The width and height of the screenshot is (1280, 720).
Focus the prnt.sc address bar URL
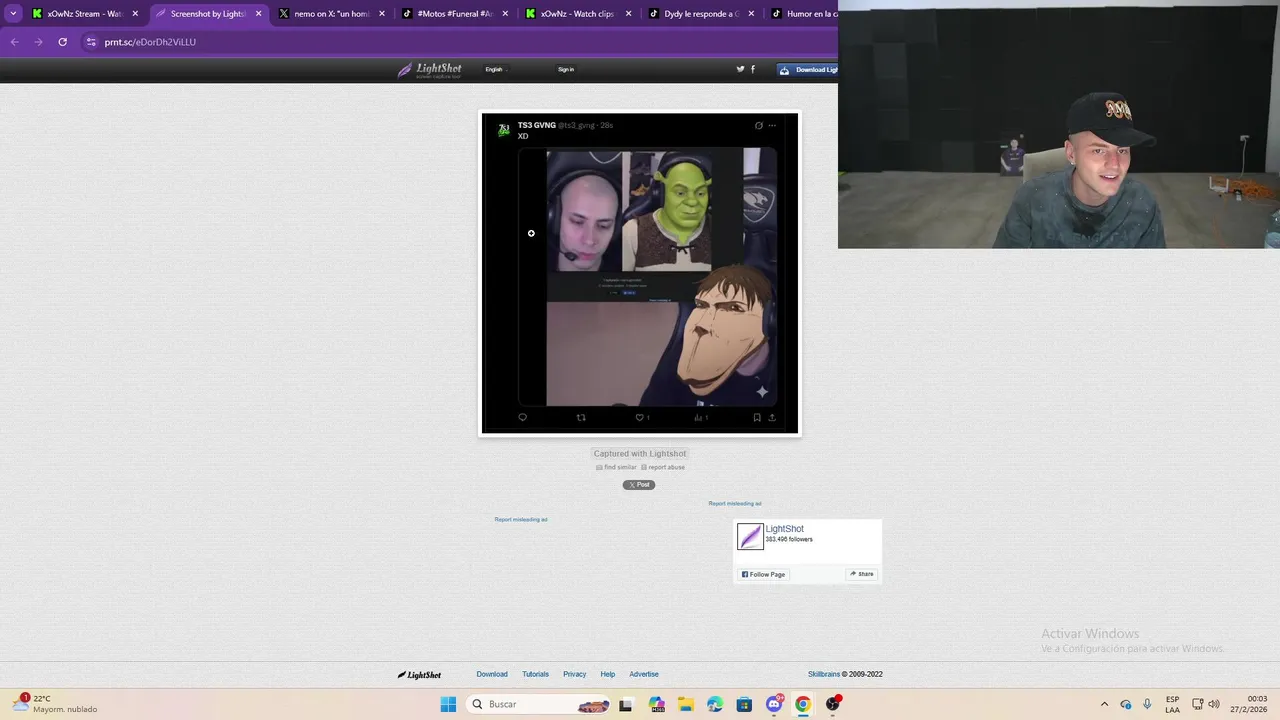point(150,42)
